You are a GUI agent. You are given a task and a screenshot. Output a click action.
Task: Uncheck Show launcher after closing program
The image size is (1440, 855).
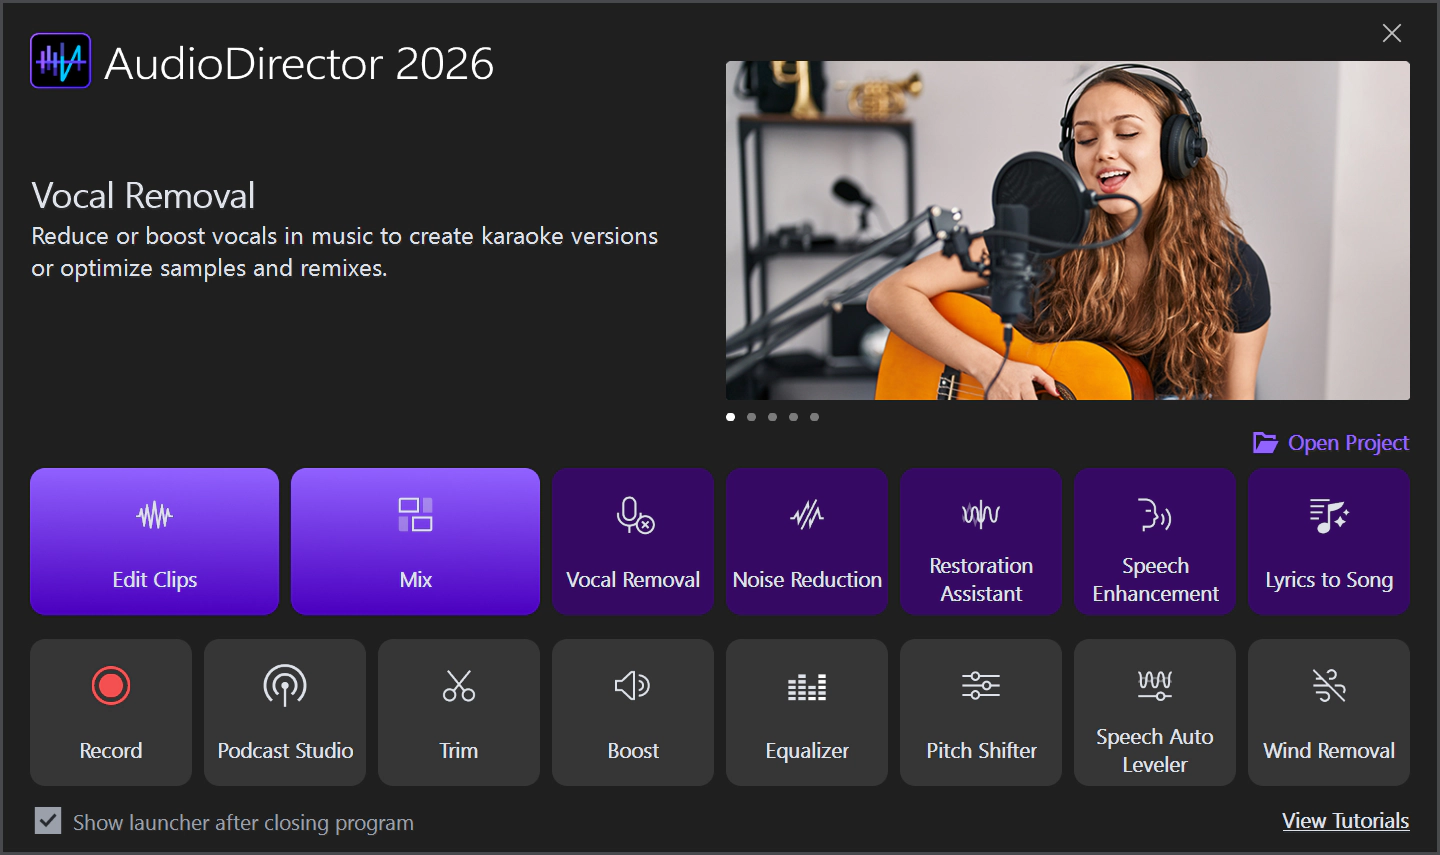tap(48, 821)
